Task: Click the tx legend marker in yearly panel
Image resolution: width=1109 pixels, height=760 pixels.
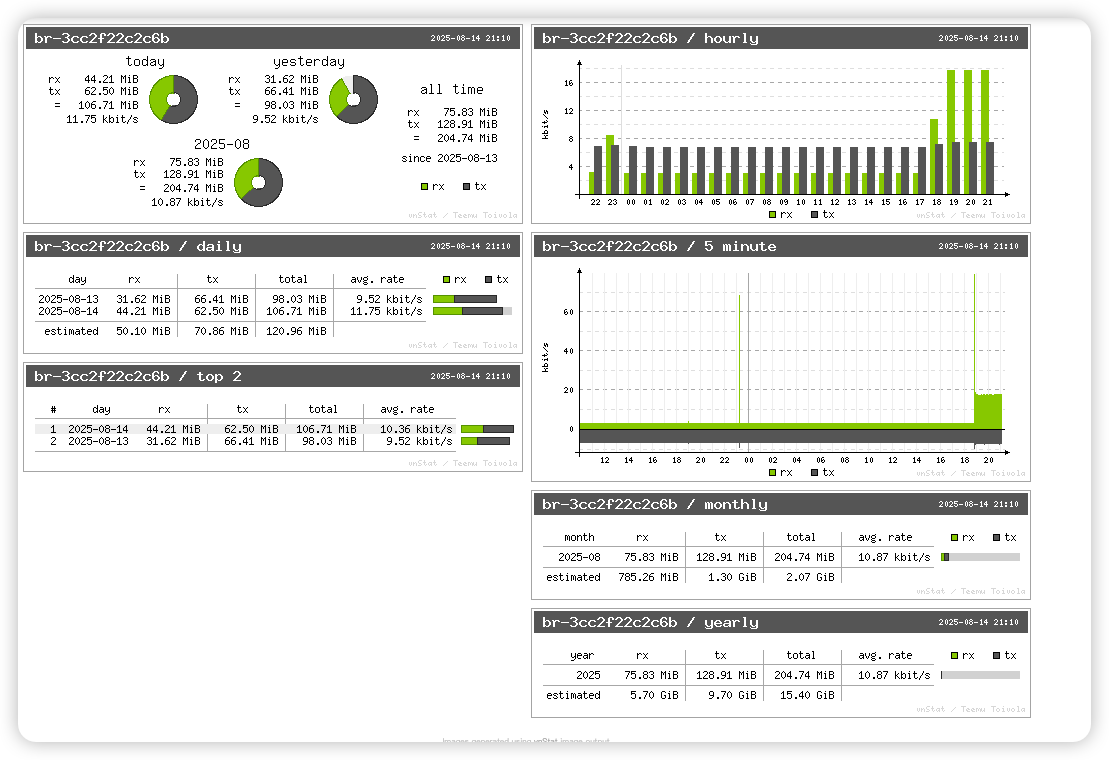Action: [x=996, y=656]
